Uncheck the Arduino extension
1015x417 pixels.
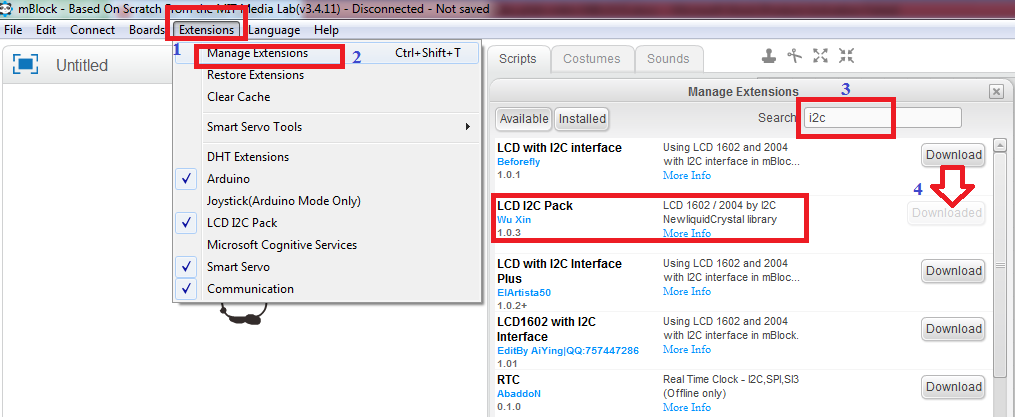[186, 179]
